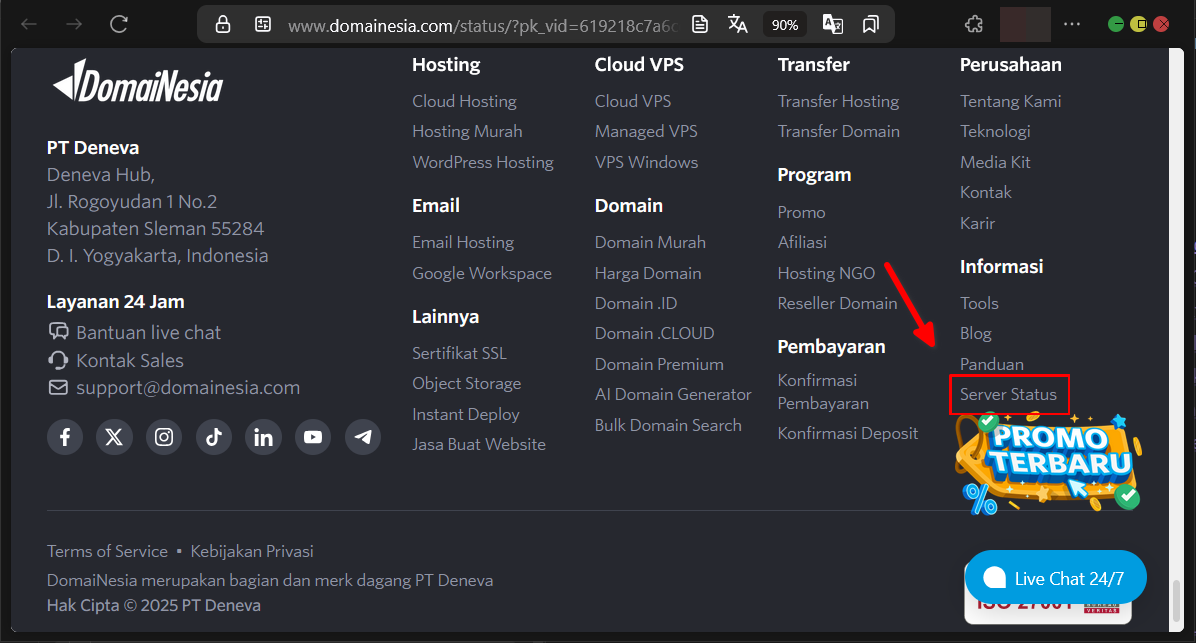Go back with the browser back arrow
This screenshot has width=1196, height=643.
click(29, 24)
